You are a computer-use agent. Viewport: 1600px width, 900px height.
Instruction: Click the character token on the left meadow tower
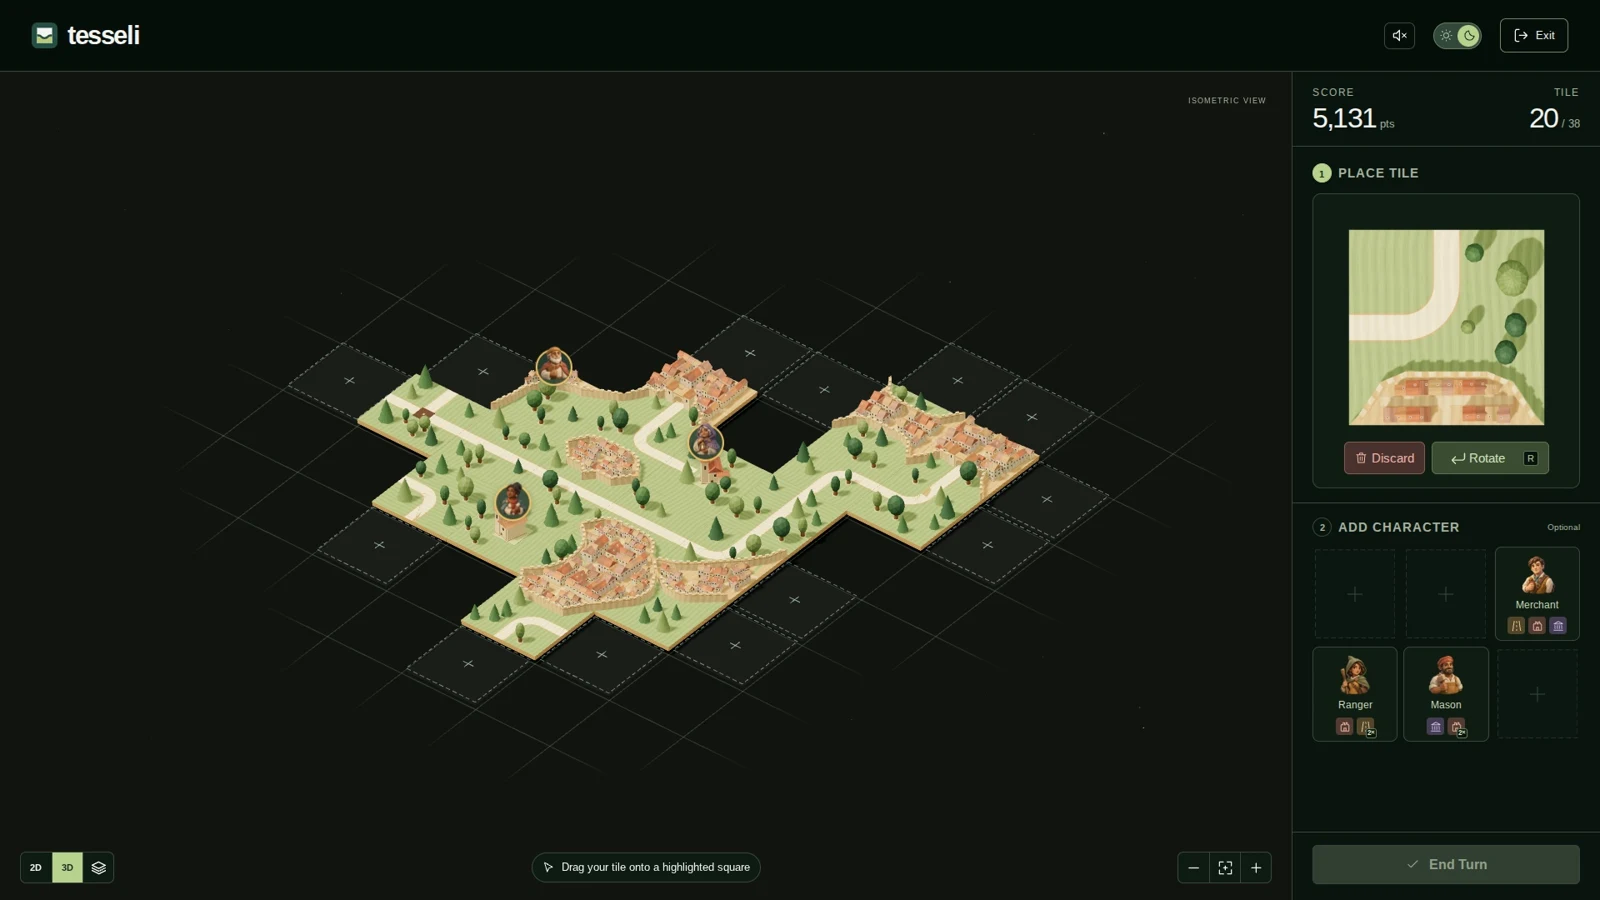[x=513, y=501]
